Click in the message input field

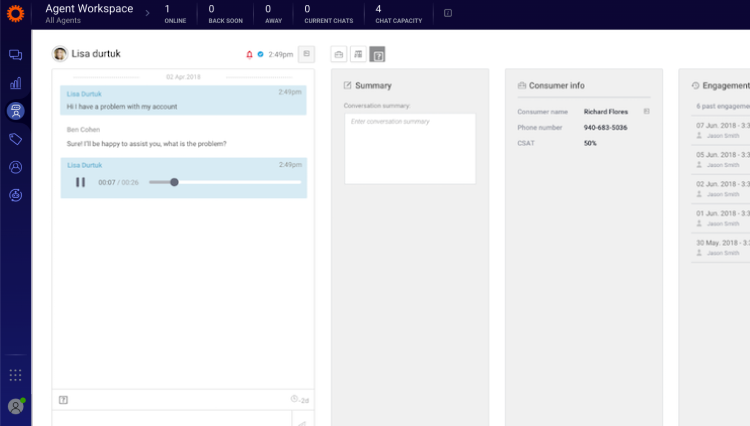[x=171, y=418]
